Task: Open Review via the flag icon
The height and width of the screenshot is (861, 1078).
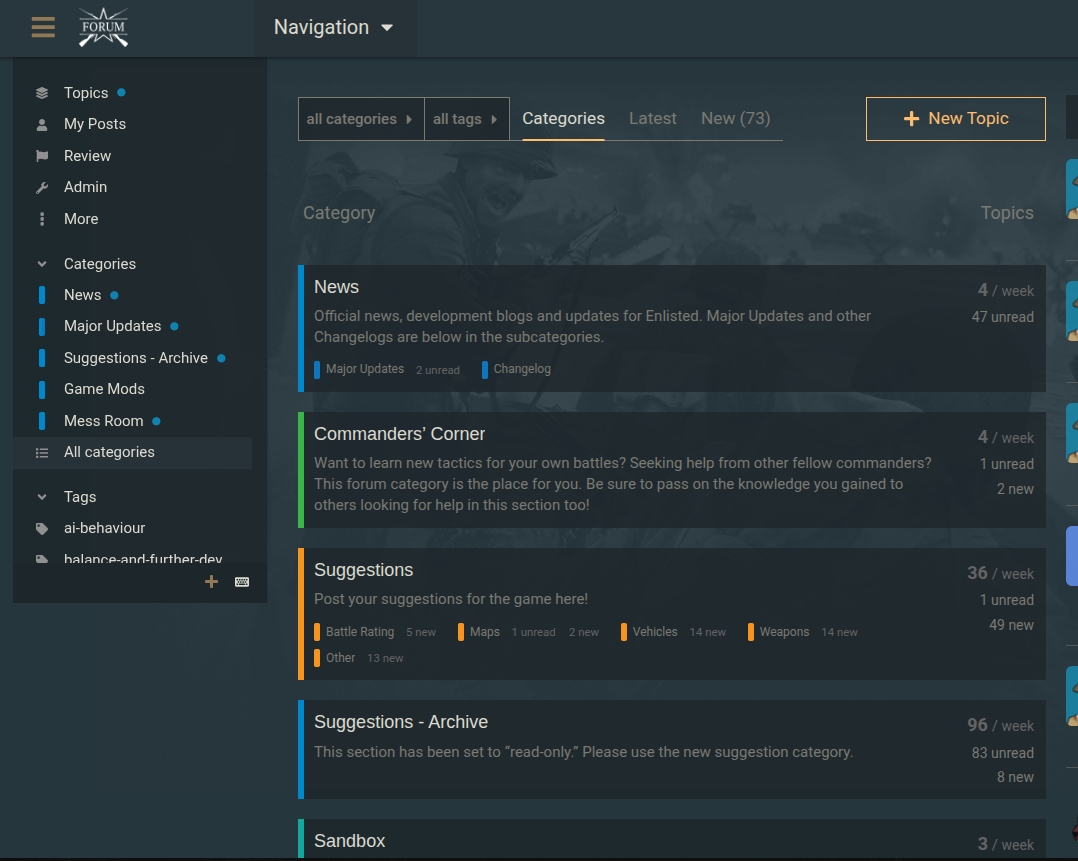Action: [x=42, y=156]
